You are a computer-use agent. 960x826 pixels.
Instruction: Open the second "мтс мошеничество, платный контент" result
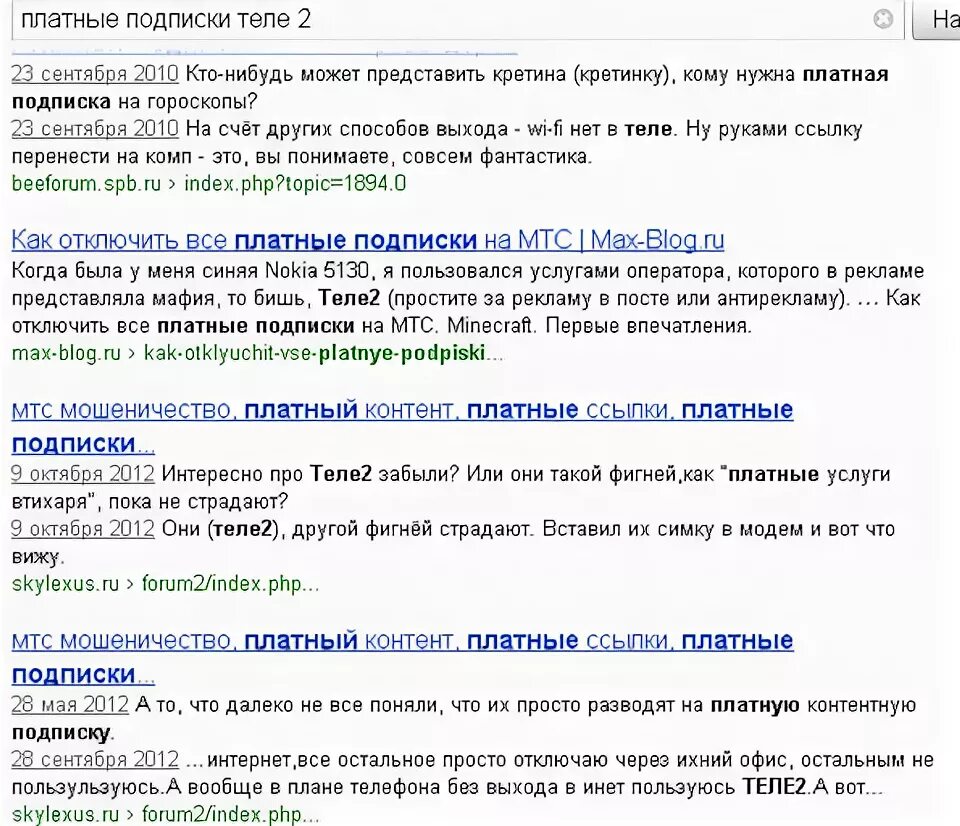click(x=400, y=640)
